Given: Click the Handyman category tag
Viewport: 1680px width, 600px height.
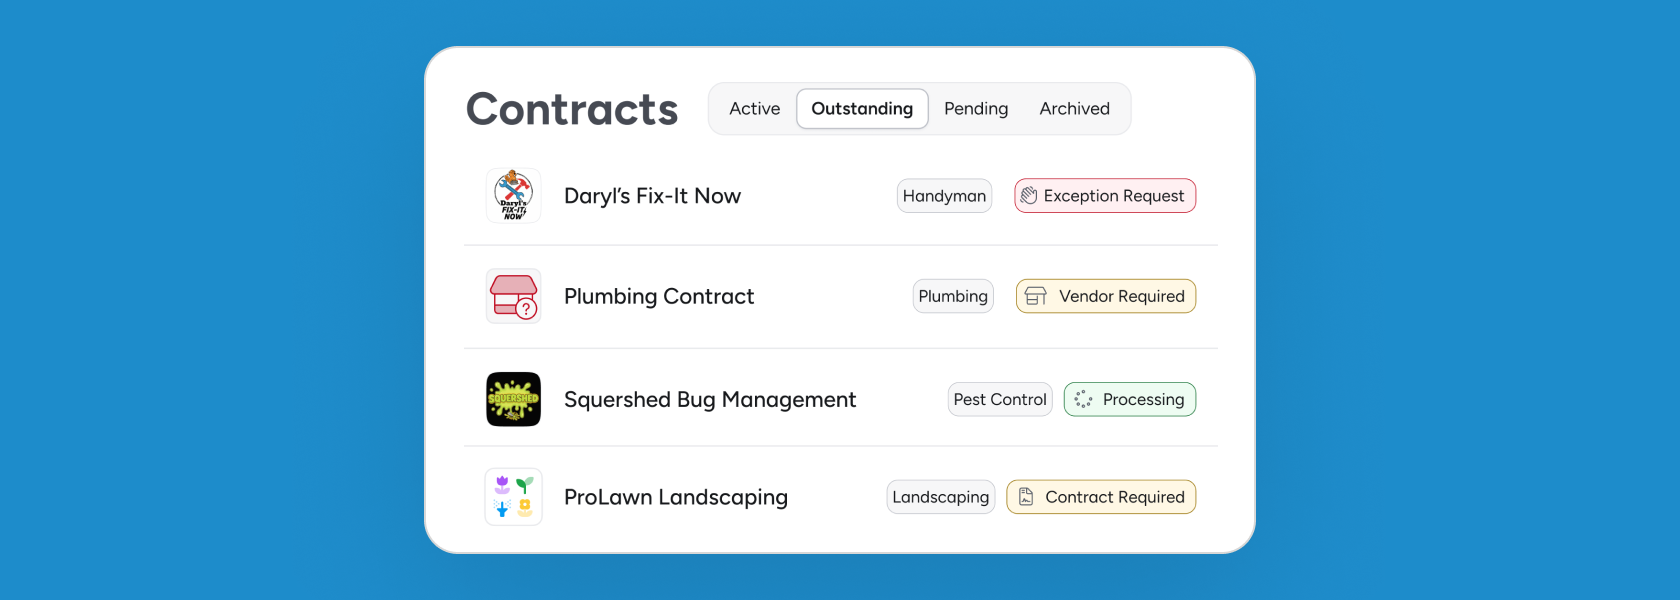Looking at the screenshot, I should click(x=944, y=196).
